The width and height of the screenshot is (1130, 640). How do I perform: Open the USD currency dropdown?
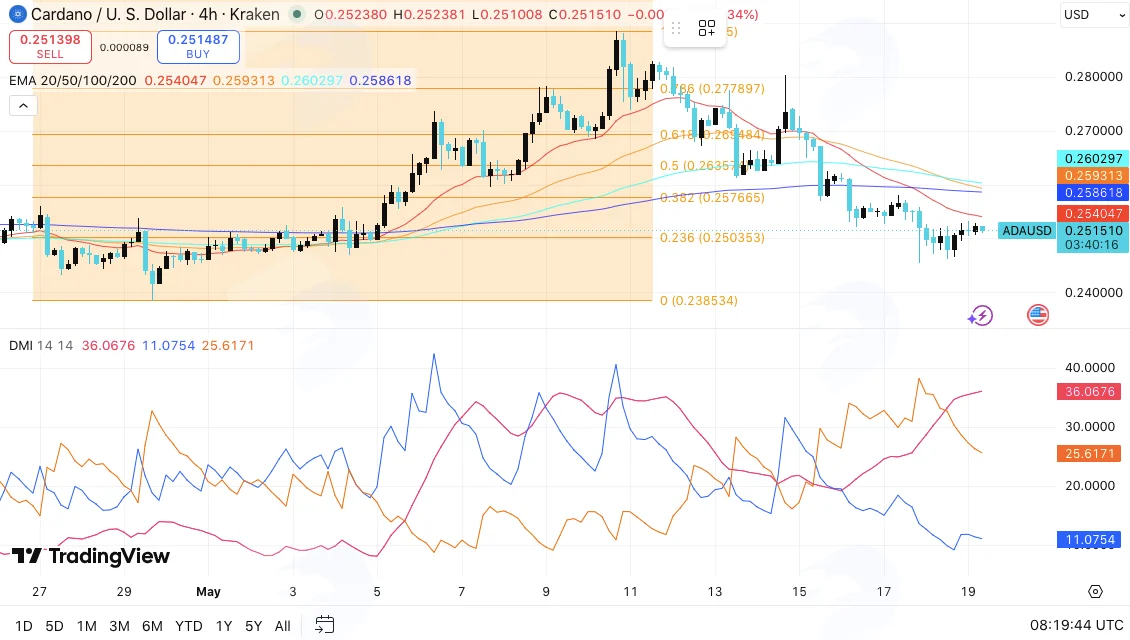(x=1095, y=14)
